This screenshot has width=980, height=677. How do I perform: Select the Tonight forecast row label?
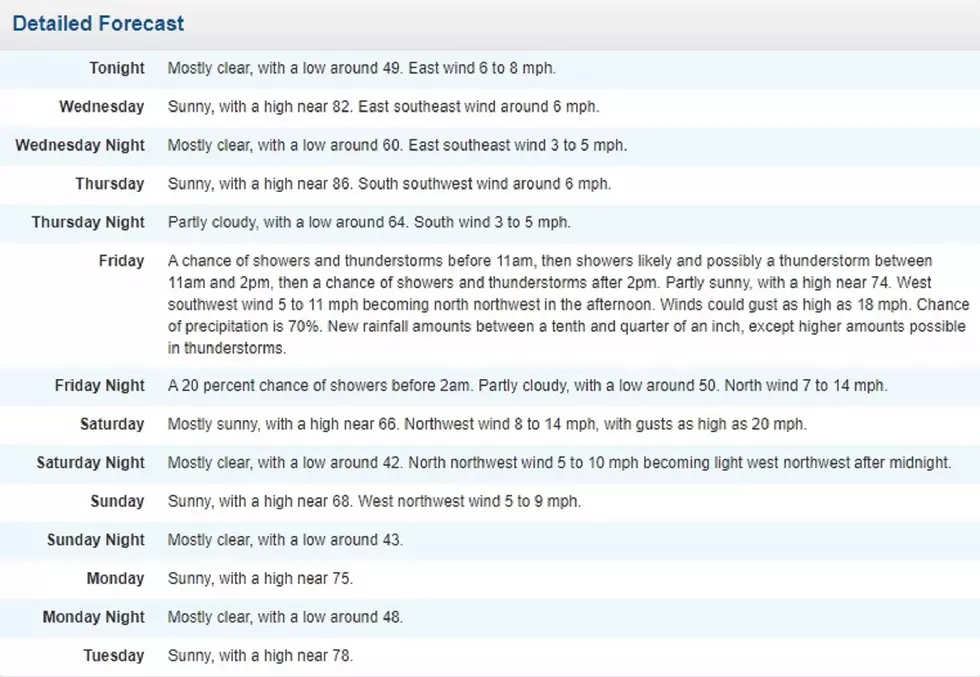(117, 68)
